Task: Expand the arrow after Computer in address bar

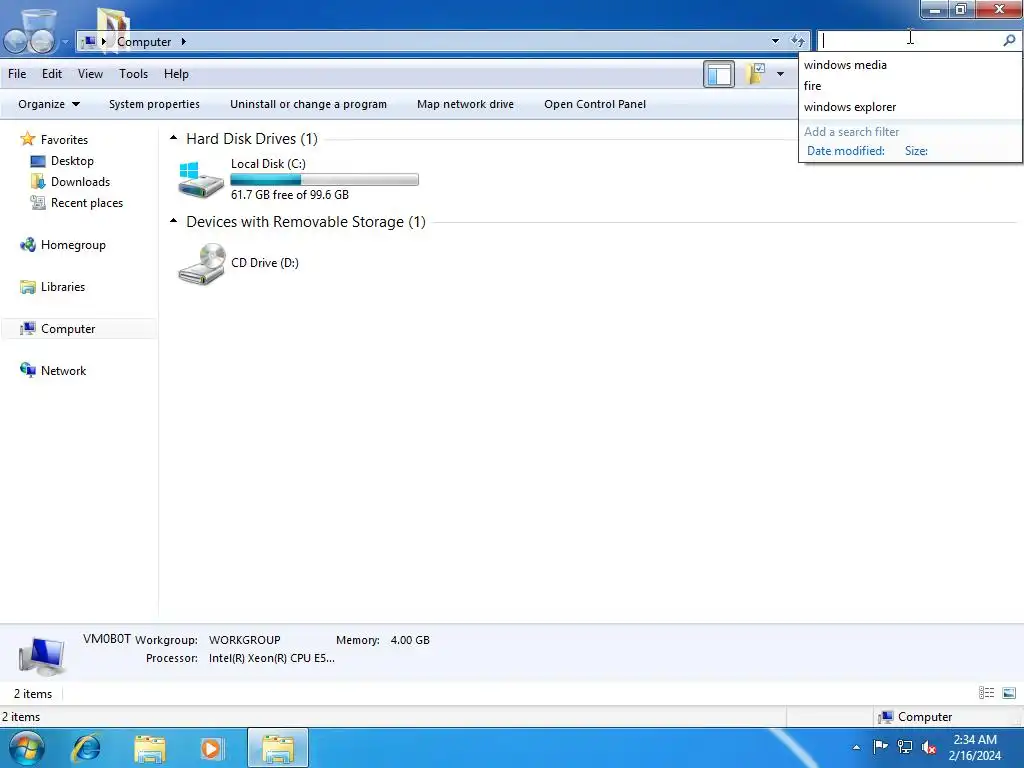Action: (x=184, y=41)
